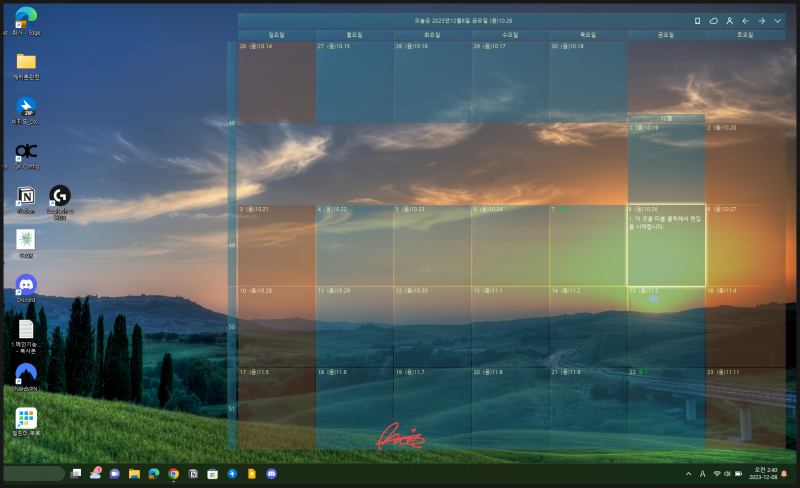Open Google Chrome from the taskbar

[x=173, y=474]
